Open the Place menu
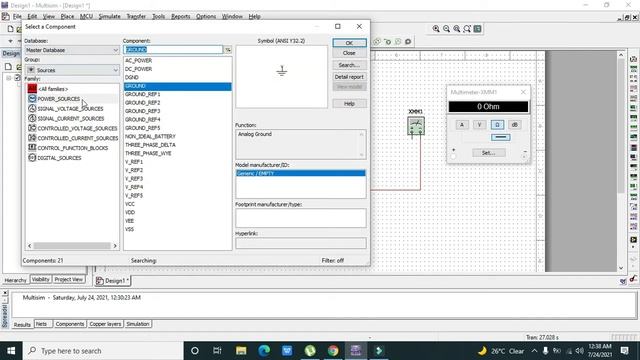Image resolution: width=640 pixels, height=360 pixels. pyautogui.click(x=67, y=16)
